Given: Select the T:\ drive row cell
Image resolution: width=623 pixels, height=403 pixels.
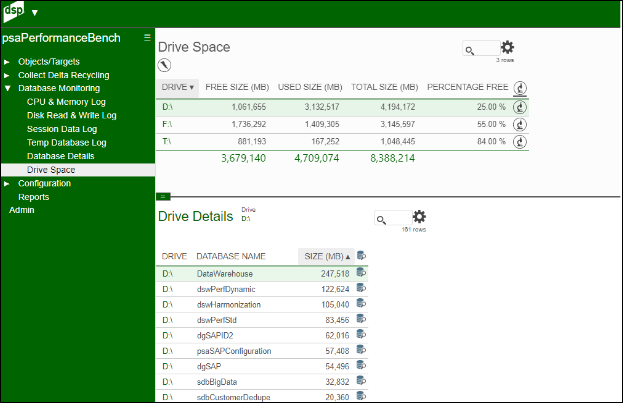Looking at the screenshot, I should pyautogui.click(x=166, y=141).
